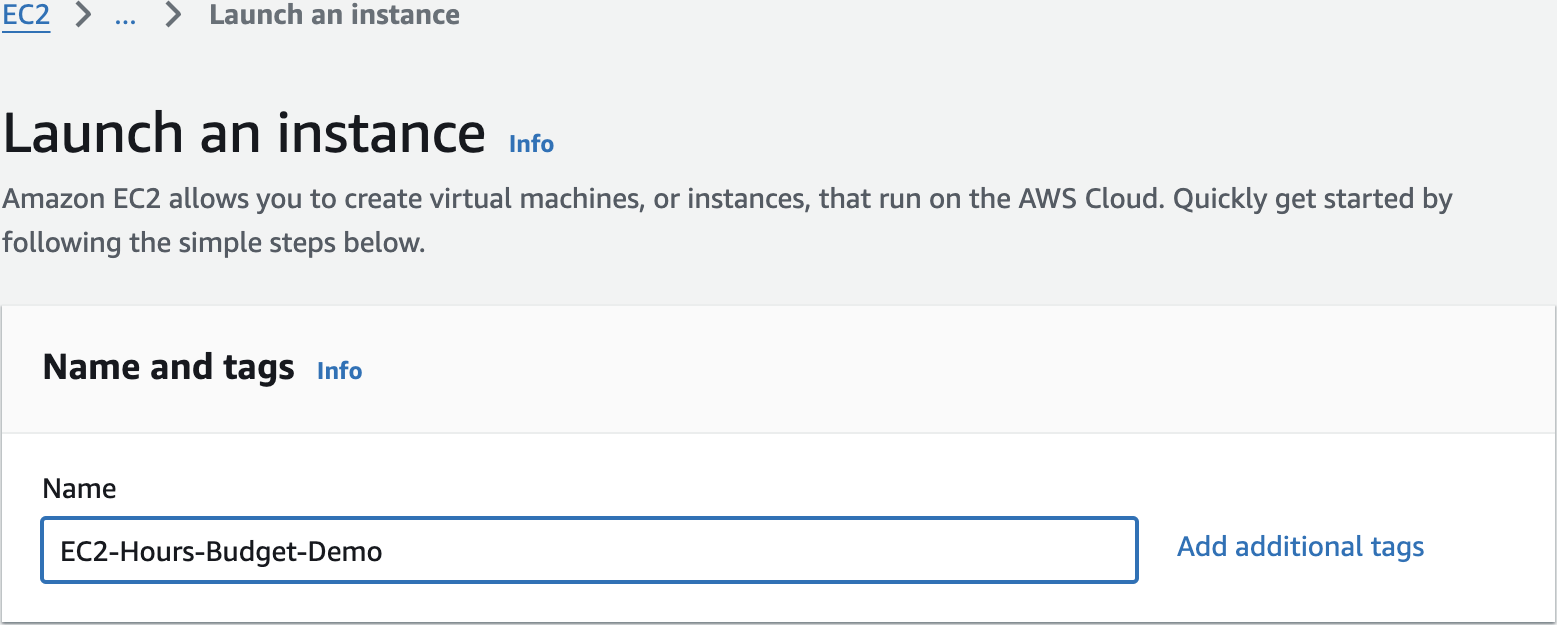Click the 'Add additional tags' link
Image resolution: width=1557 pixels, height=625 pixels.
click(1300, 547)
